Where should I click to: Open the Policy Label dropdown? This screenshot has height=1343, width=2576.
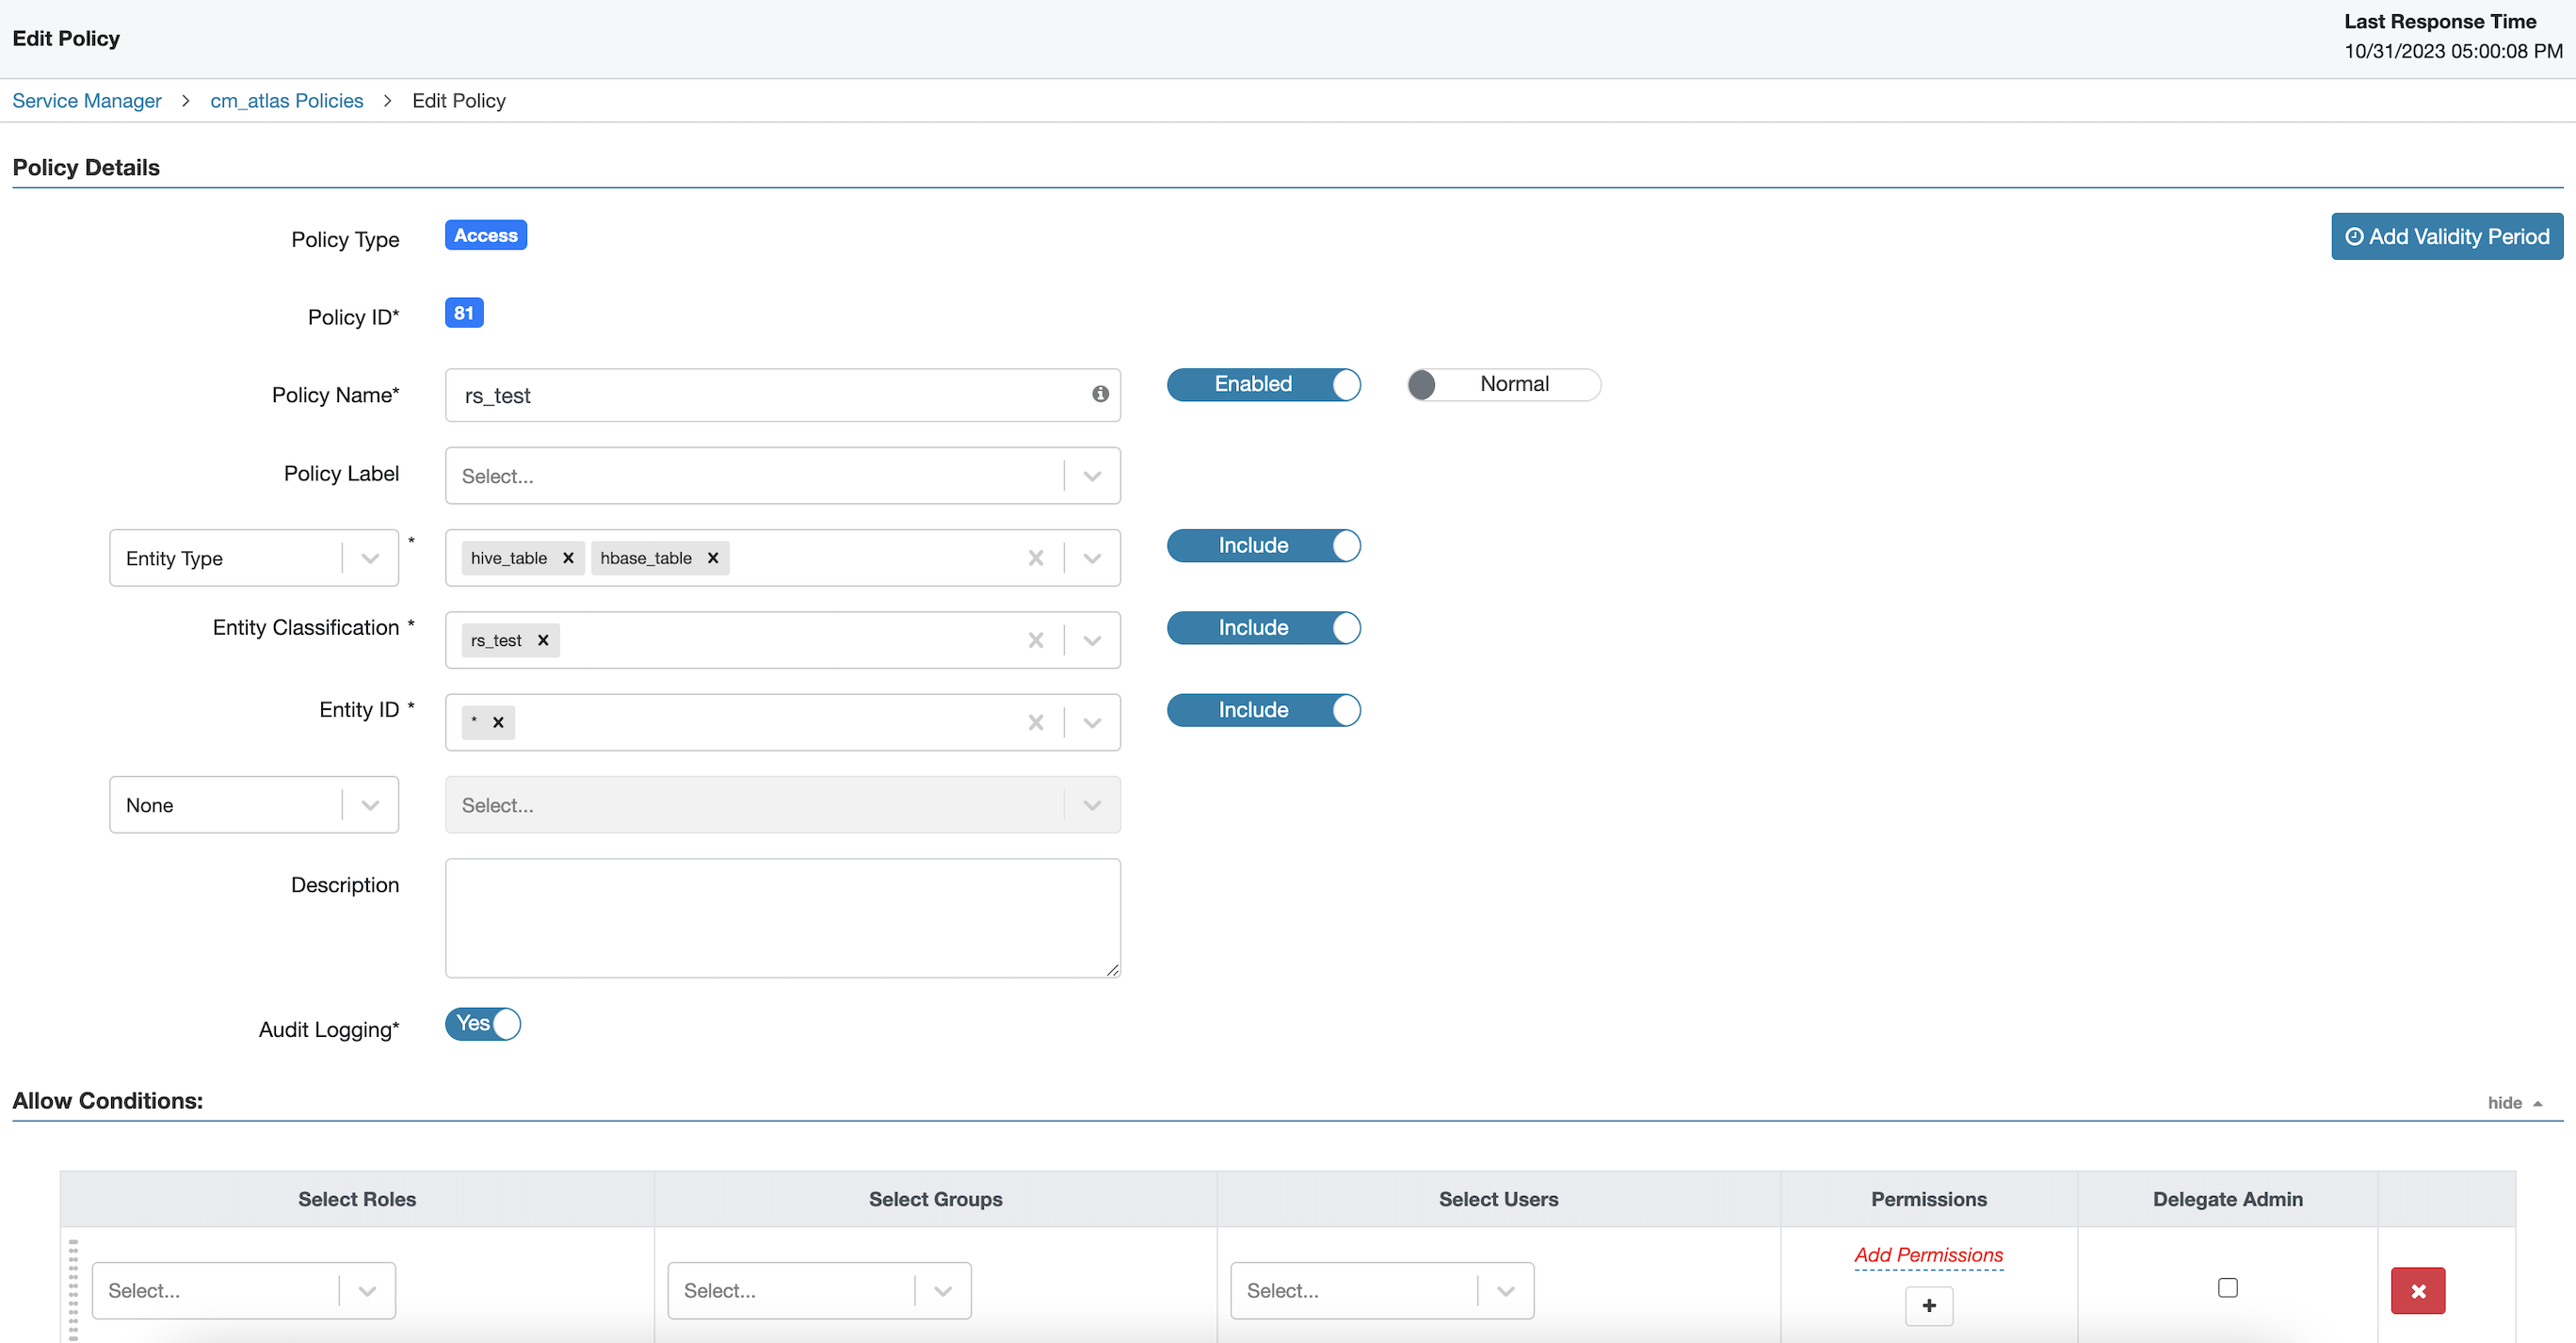(x=1091, y=476)
